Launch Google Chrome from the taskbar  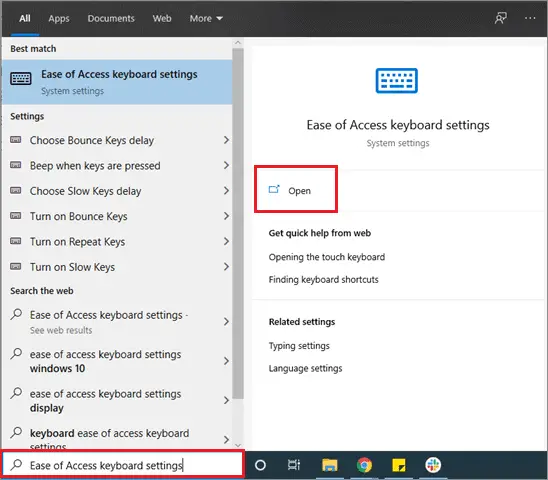click(x=364, y=465)
